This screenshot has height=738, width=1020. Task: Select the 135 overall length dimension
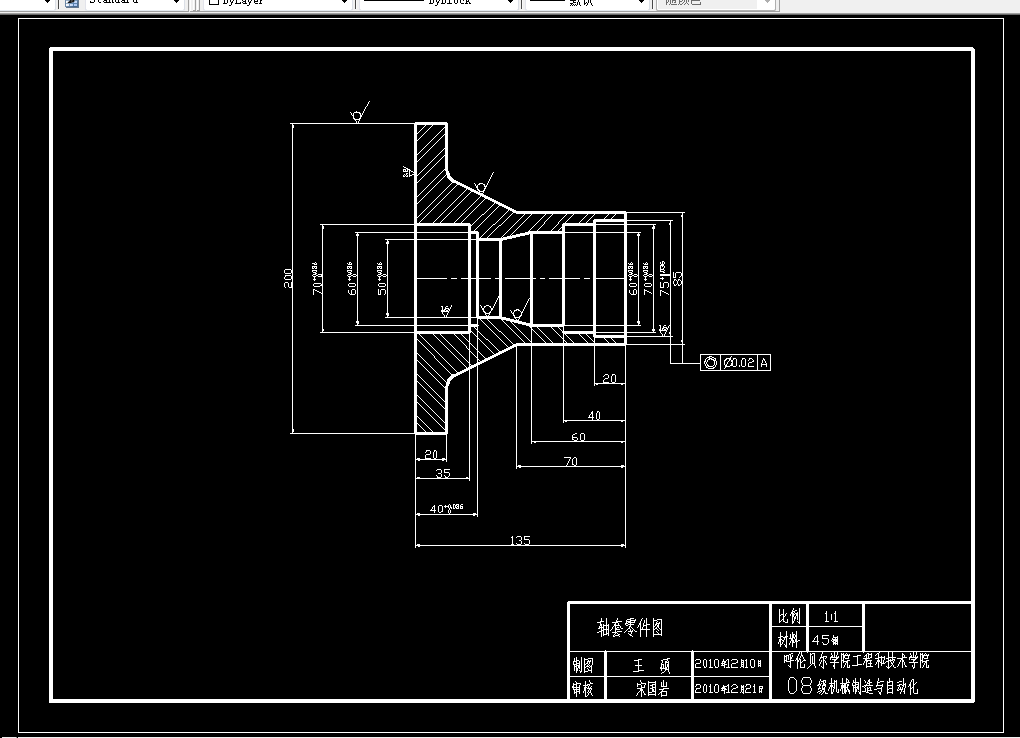point(520,540)
